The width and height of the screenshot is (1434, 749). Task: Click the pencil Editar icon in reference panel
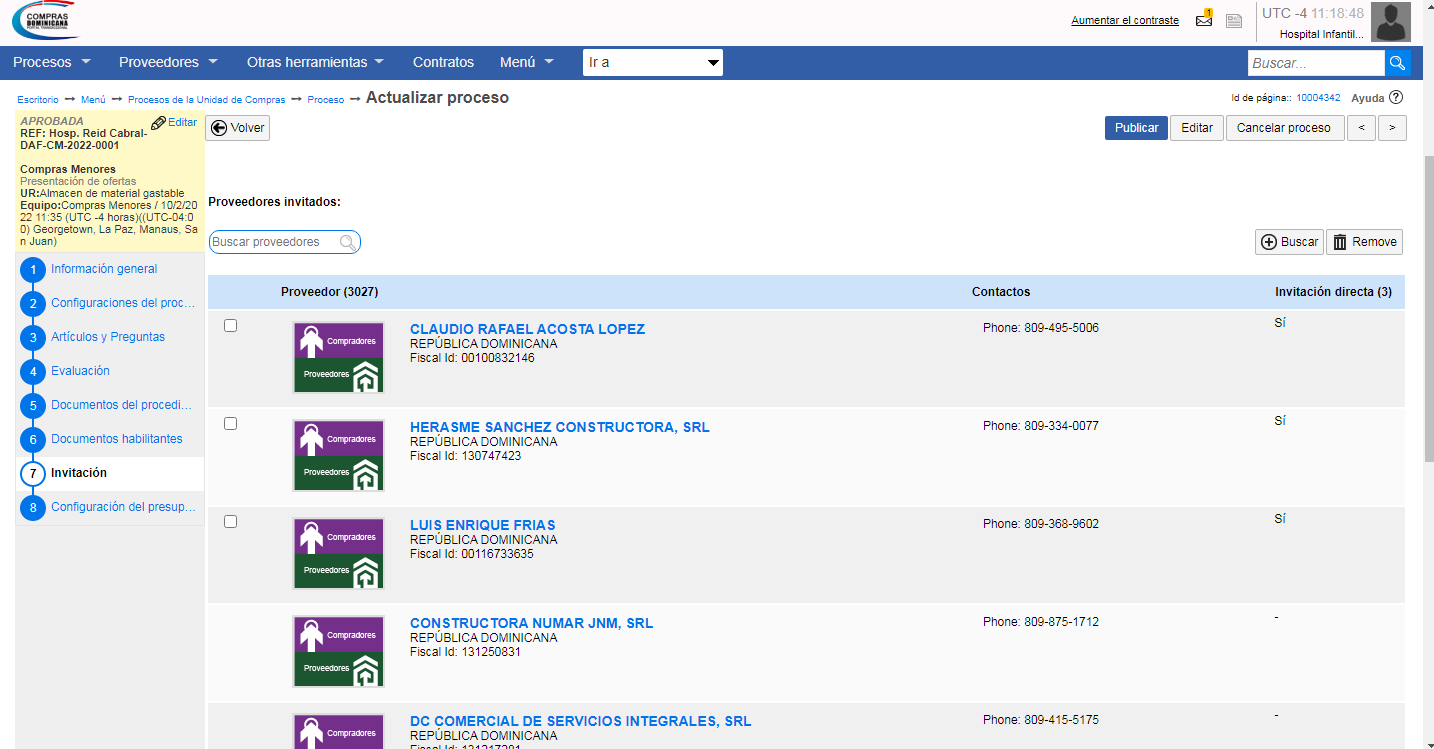[158, 123]
